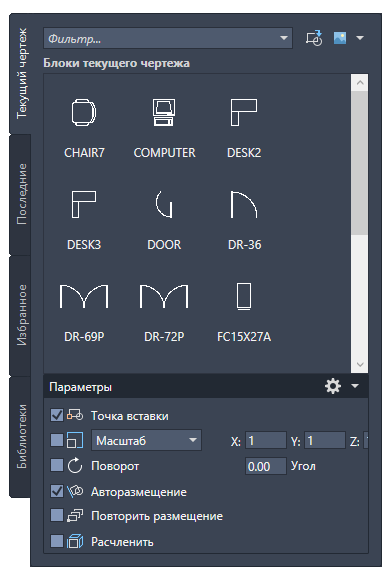Click the scale icon beside Масштаб
Screen dimensions: 392x580
[x=75, y=440]
